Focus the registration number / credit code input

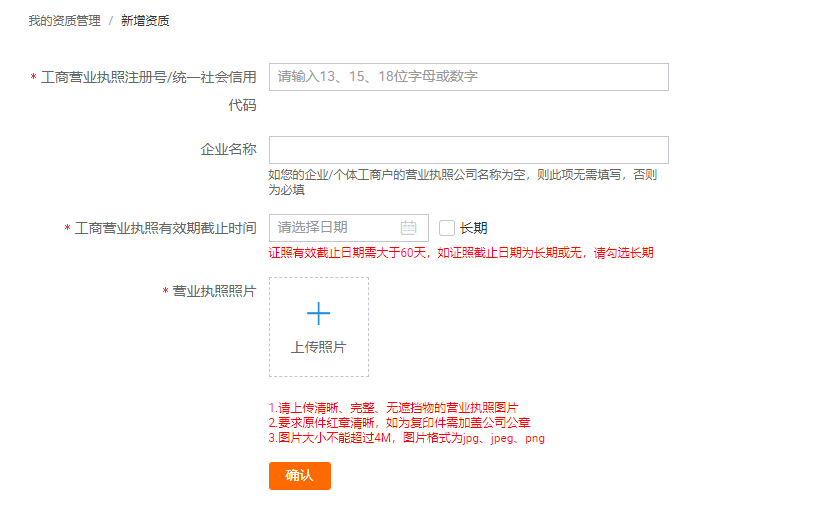(x=468, y=77)
